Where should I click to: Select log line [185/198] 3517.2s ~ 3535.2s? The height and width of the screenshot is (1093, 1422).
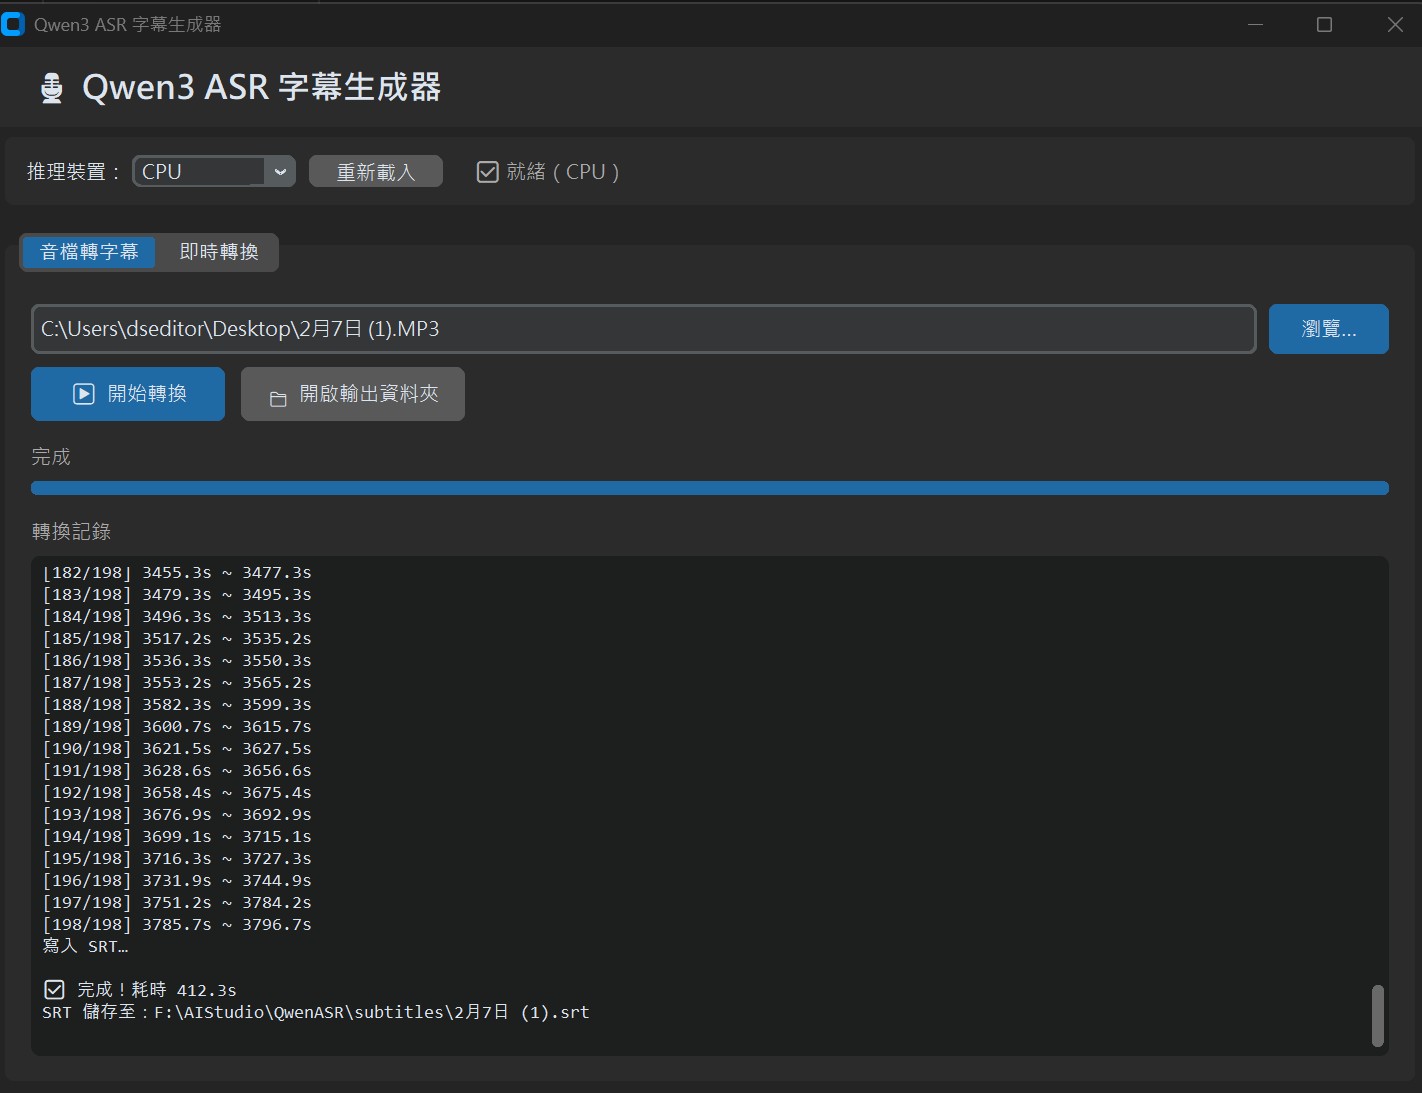tap(177, 639)
